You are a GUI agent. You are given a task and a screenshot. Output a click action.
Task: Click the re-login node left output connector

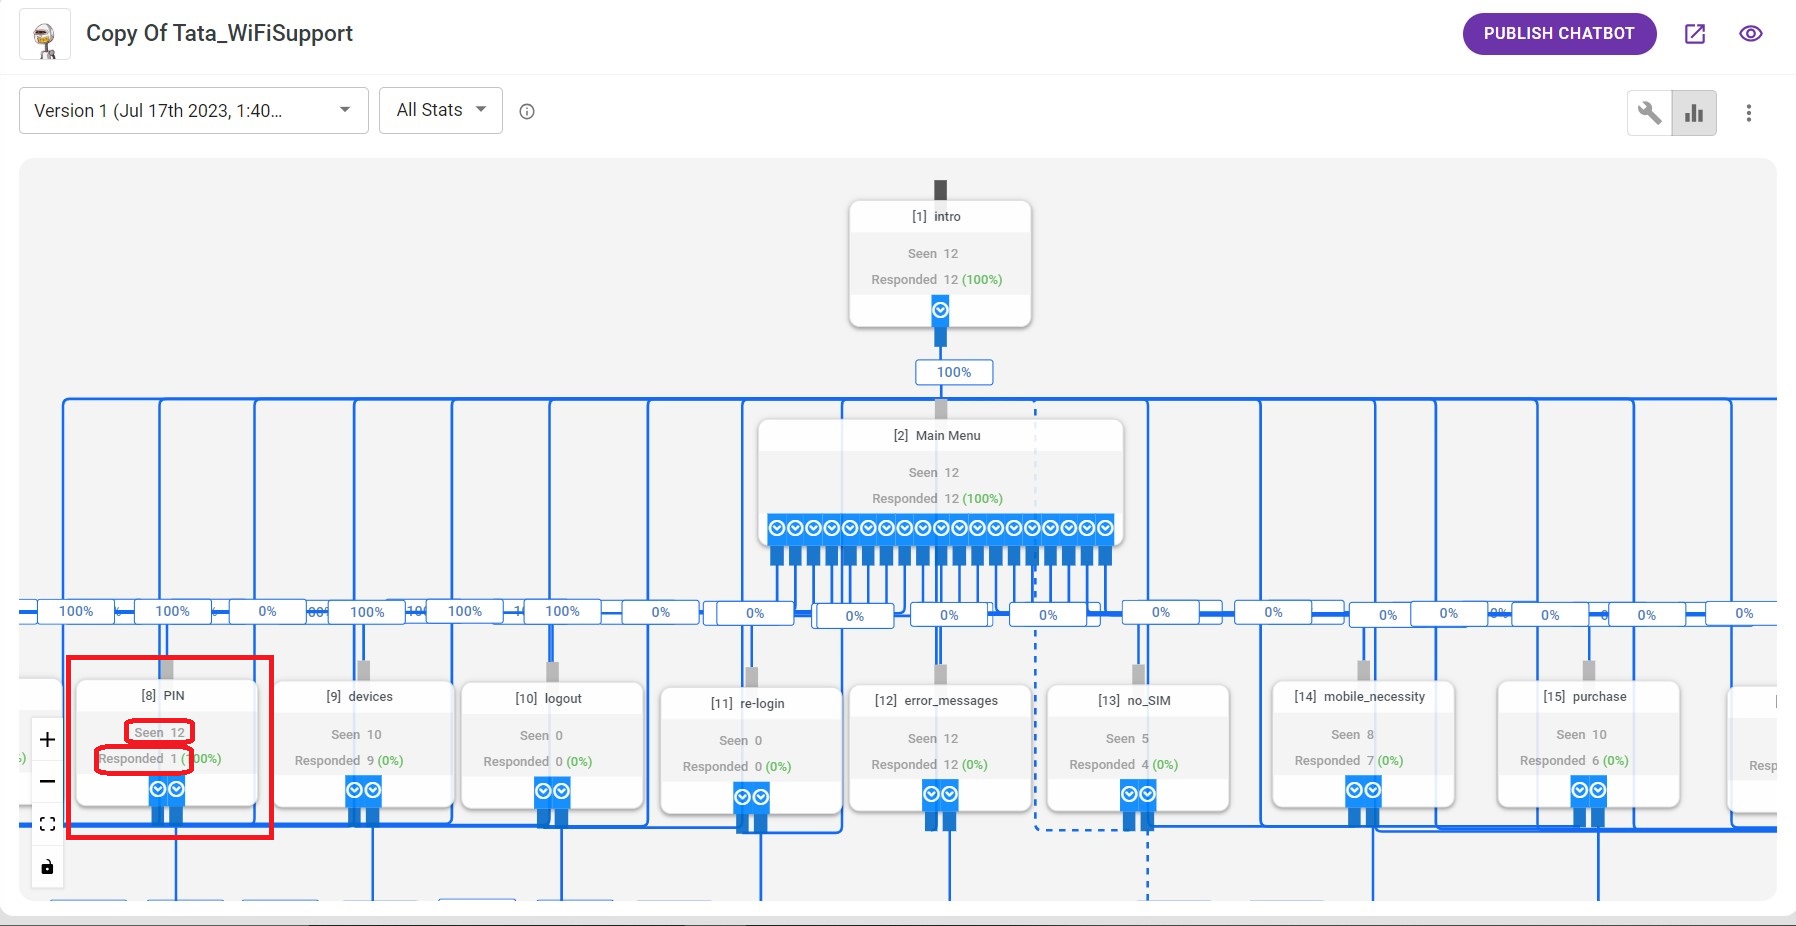pos(742,797)
